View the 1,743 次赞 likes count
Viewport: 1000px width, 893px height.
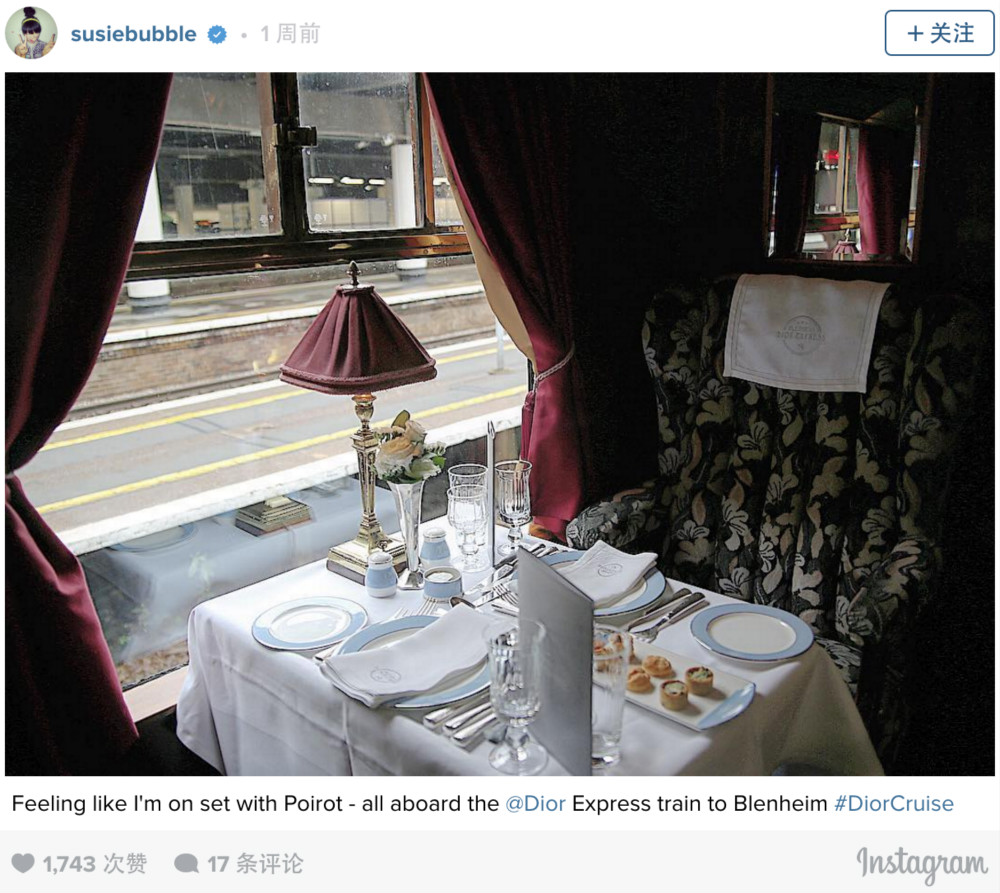(x=94, y=864)
